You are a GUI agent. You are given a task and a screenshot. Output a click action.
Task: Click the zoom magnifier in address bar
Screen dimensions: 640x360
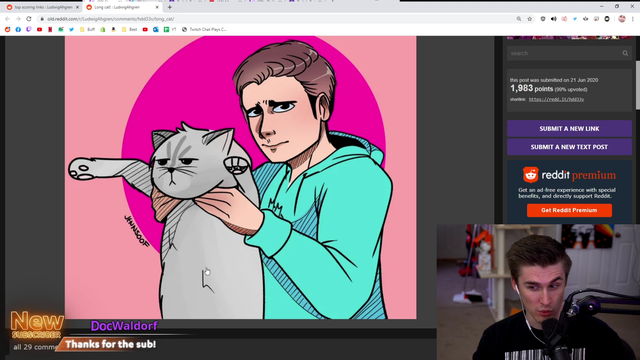(x=519, y=19)
